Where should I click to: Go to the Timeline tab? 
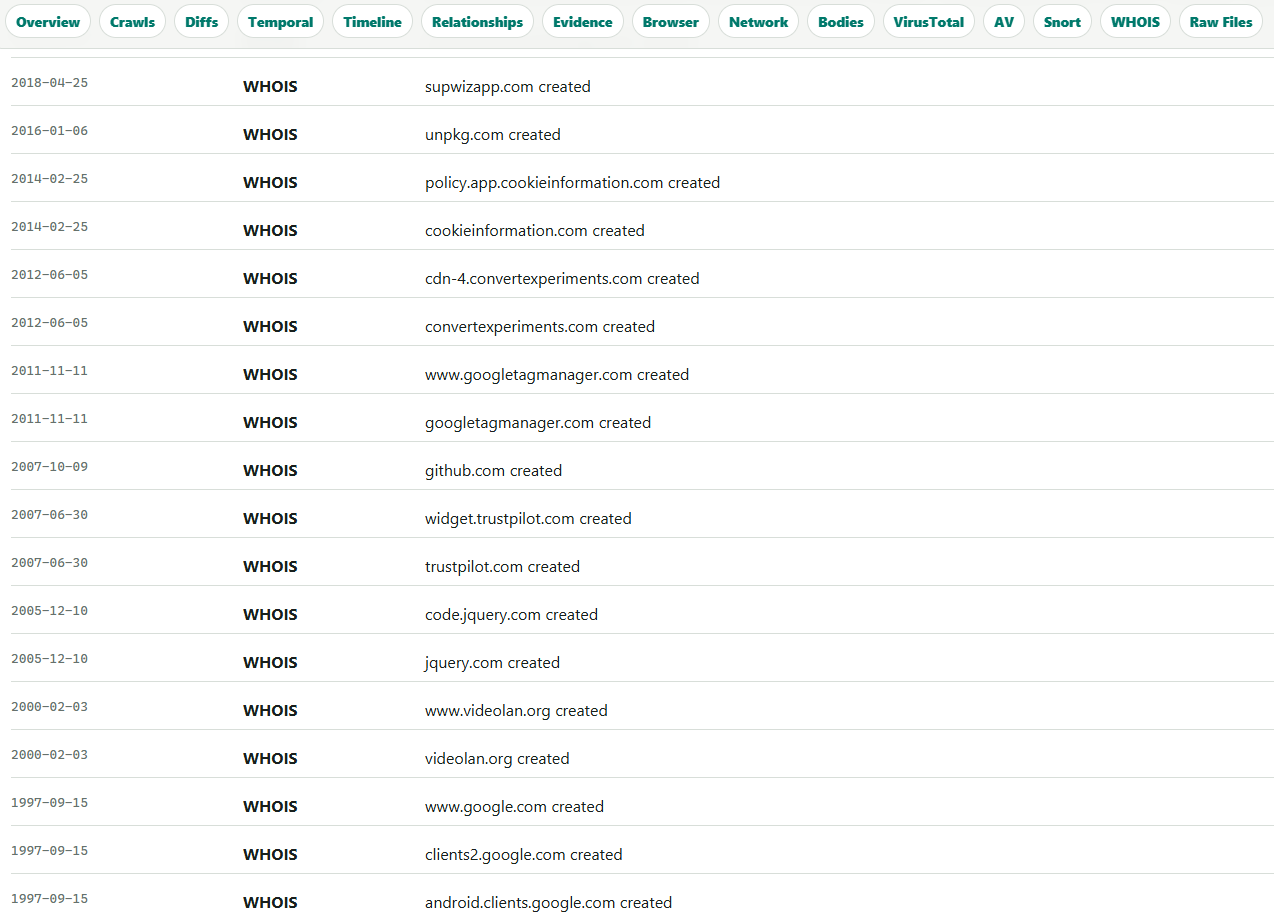(372, 22)
